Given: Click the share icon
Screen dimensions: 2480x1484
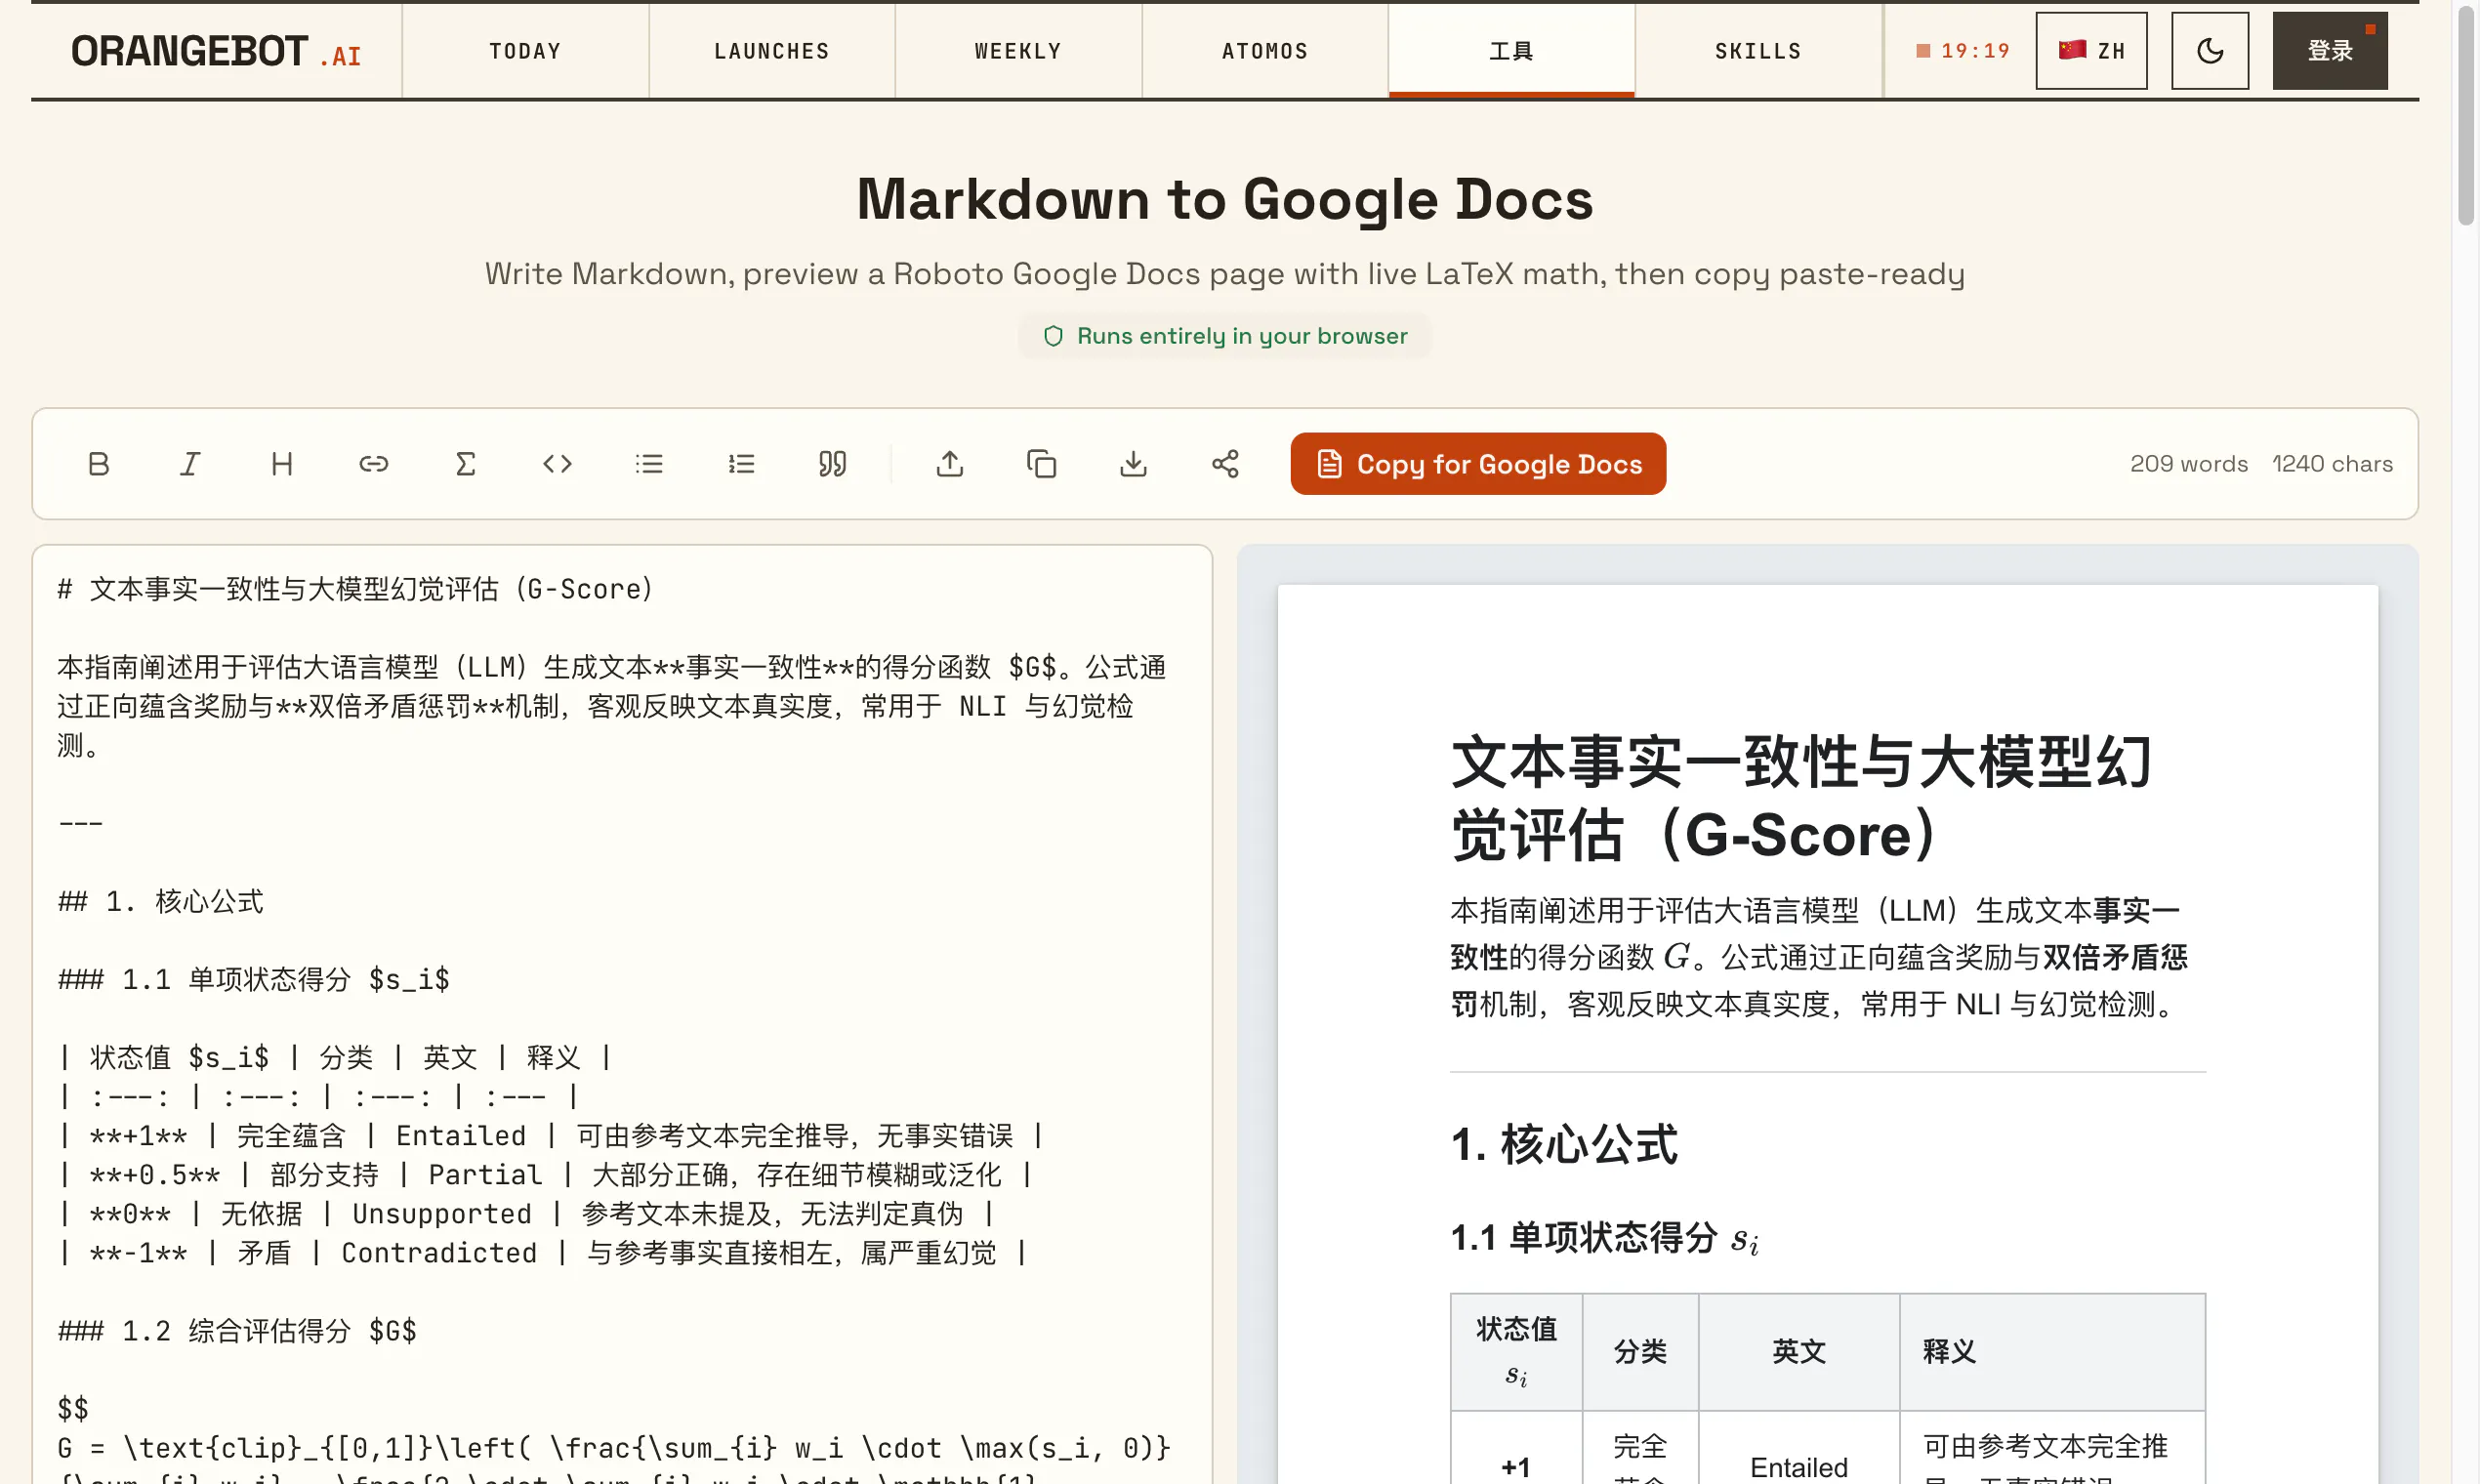Looking at the screenshot, I should (x=1225, y=464).
